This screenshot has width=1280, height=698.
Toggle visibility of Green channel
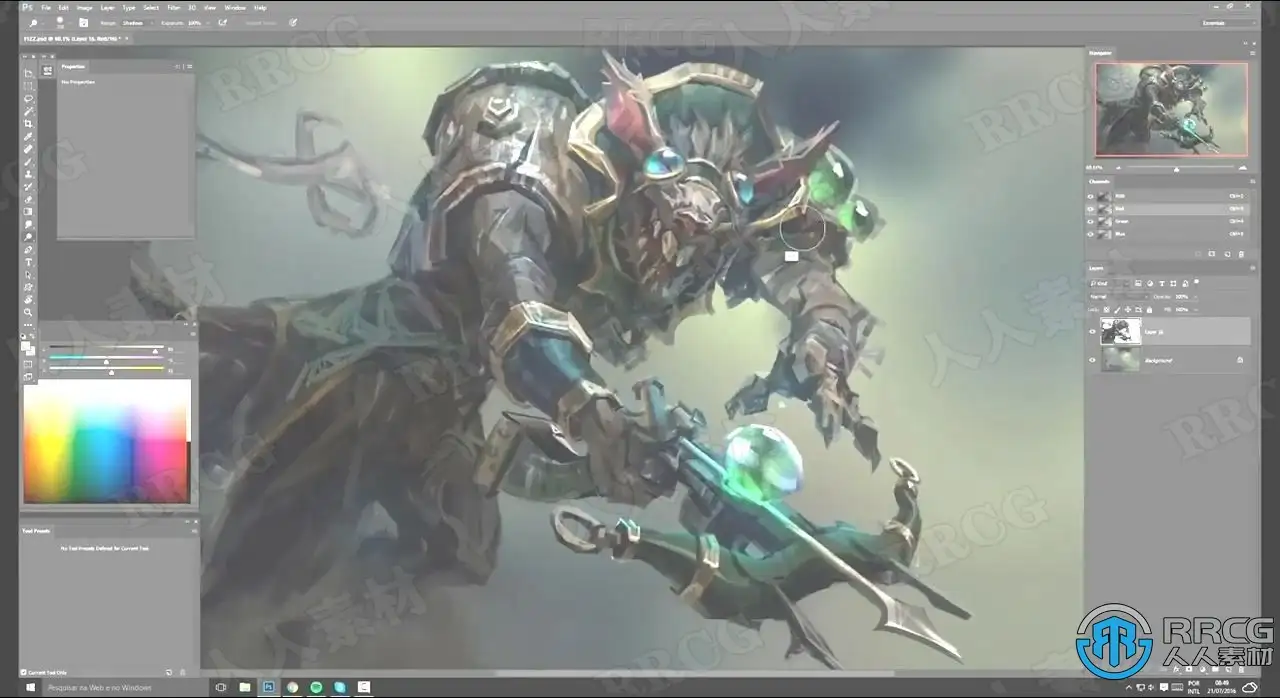pos(1091,221)
